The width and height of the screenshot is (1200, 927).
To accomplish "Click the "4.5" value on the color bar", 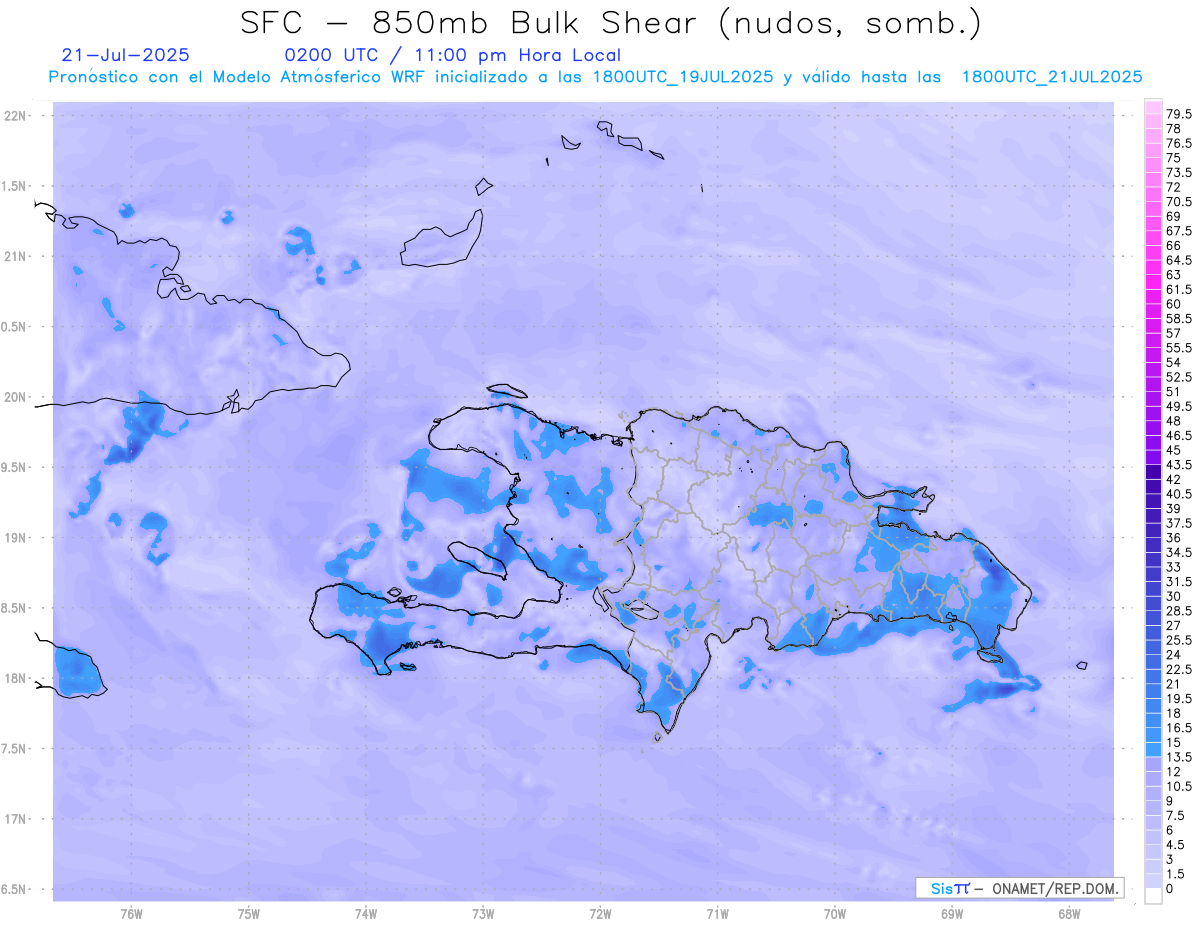I will click(1176, 844).
